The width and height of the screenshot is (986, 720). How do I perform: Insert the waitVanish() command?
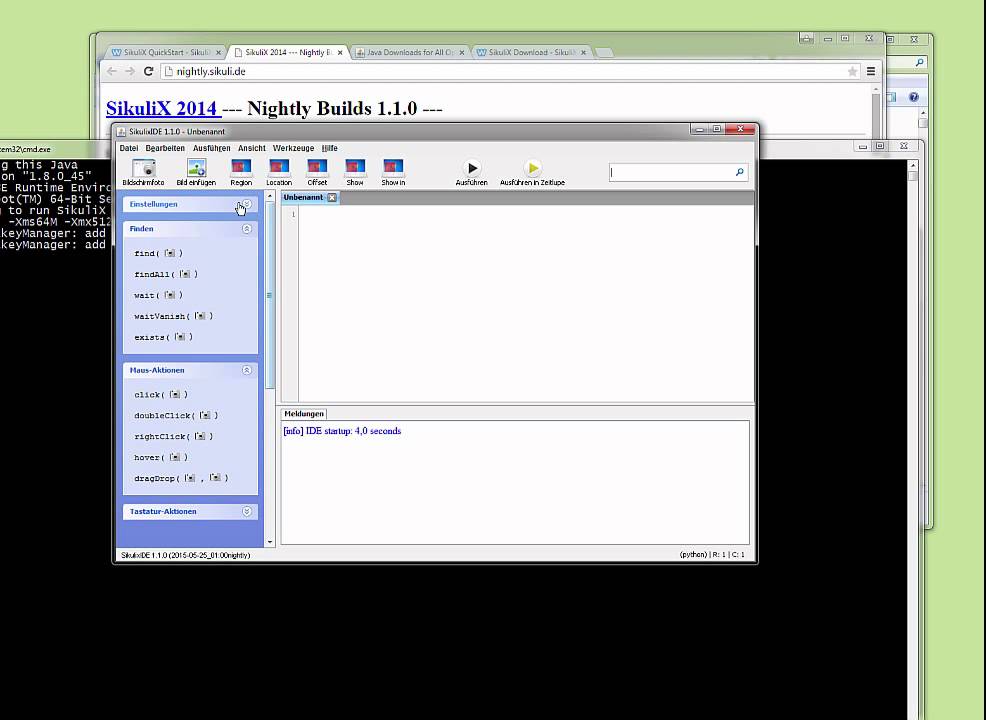[174, 316]
